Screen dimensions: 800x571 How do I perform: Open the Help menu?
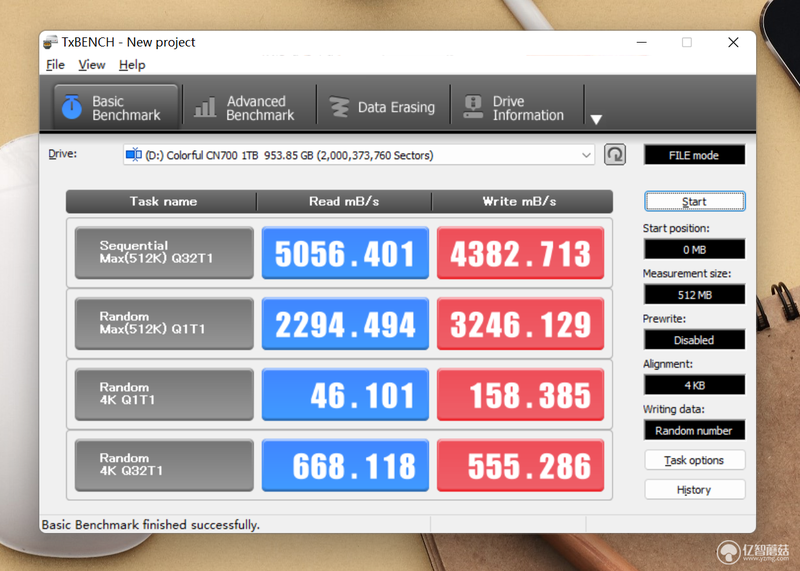pos(132,65)
